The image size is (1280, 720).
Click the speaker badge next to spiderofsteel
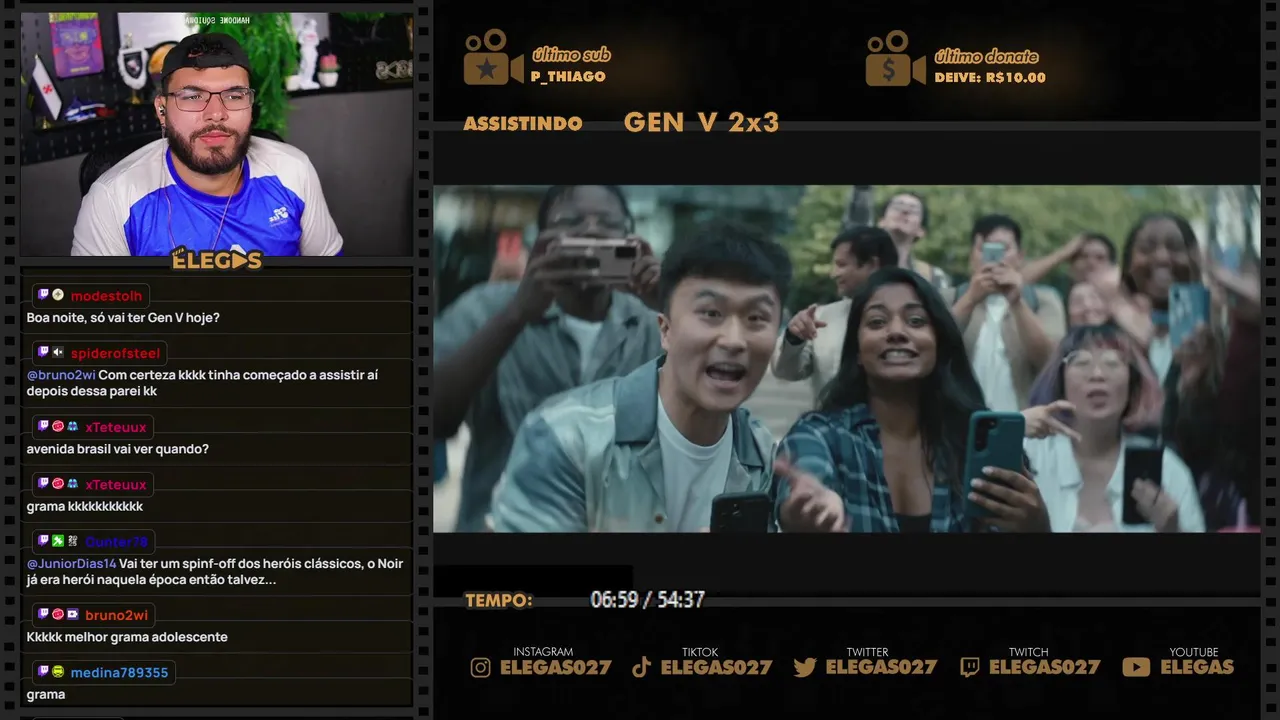click(x=58, y=352)
